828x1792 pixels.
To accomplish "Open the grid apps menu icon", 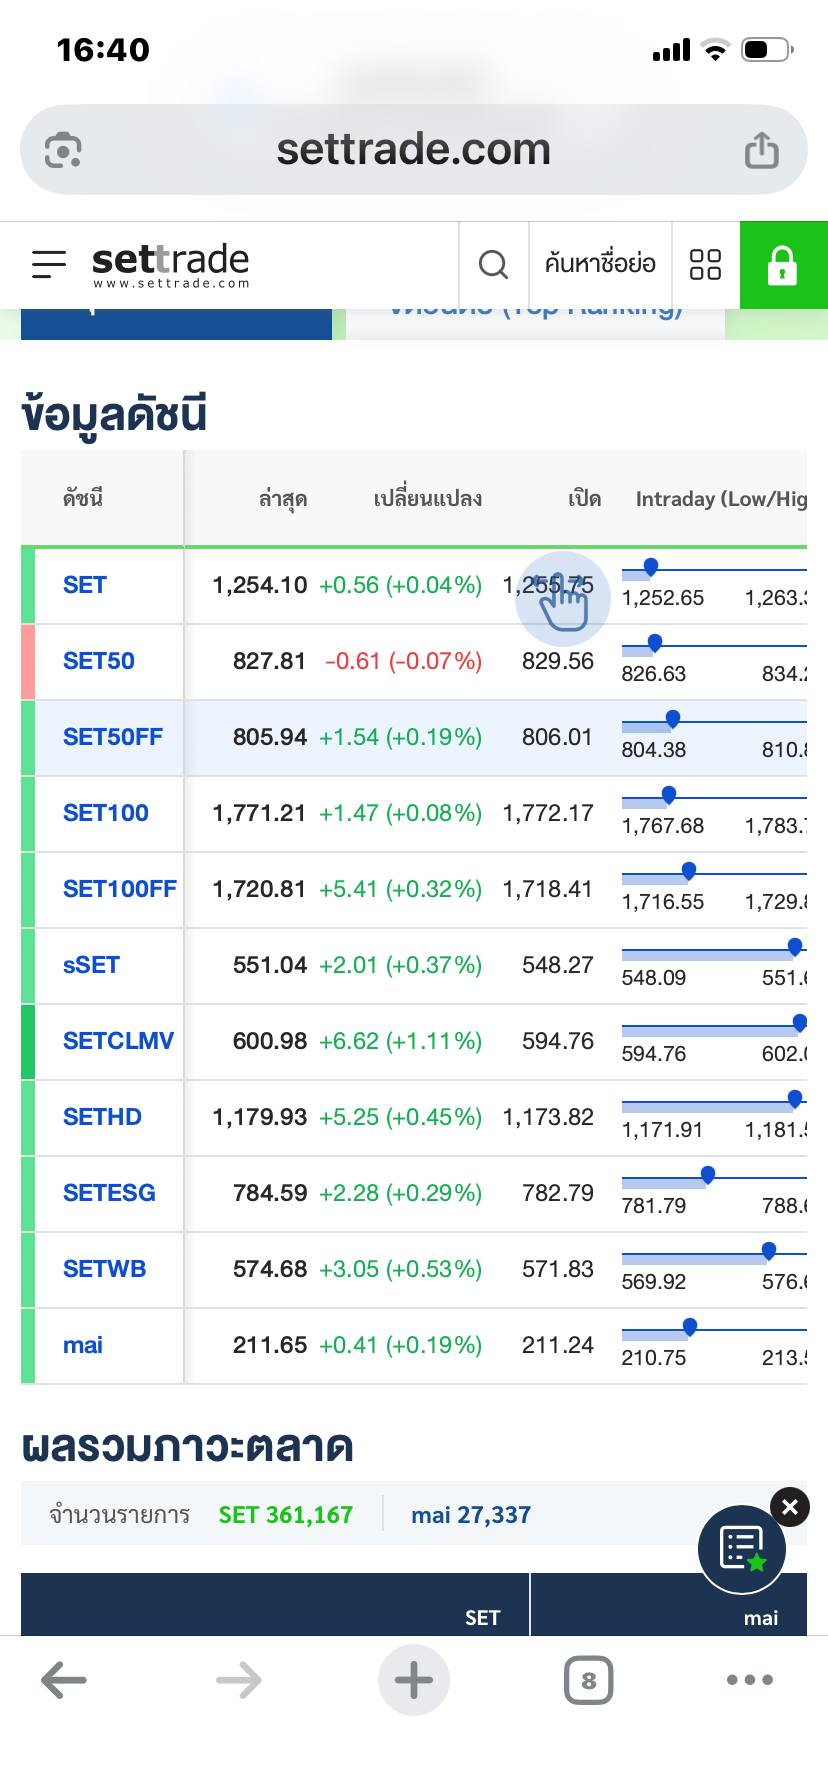I will [x=705, y=264].
